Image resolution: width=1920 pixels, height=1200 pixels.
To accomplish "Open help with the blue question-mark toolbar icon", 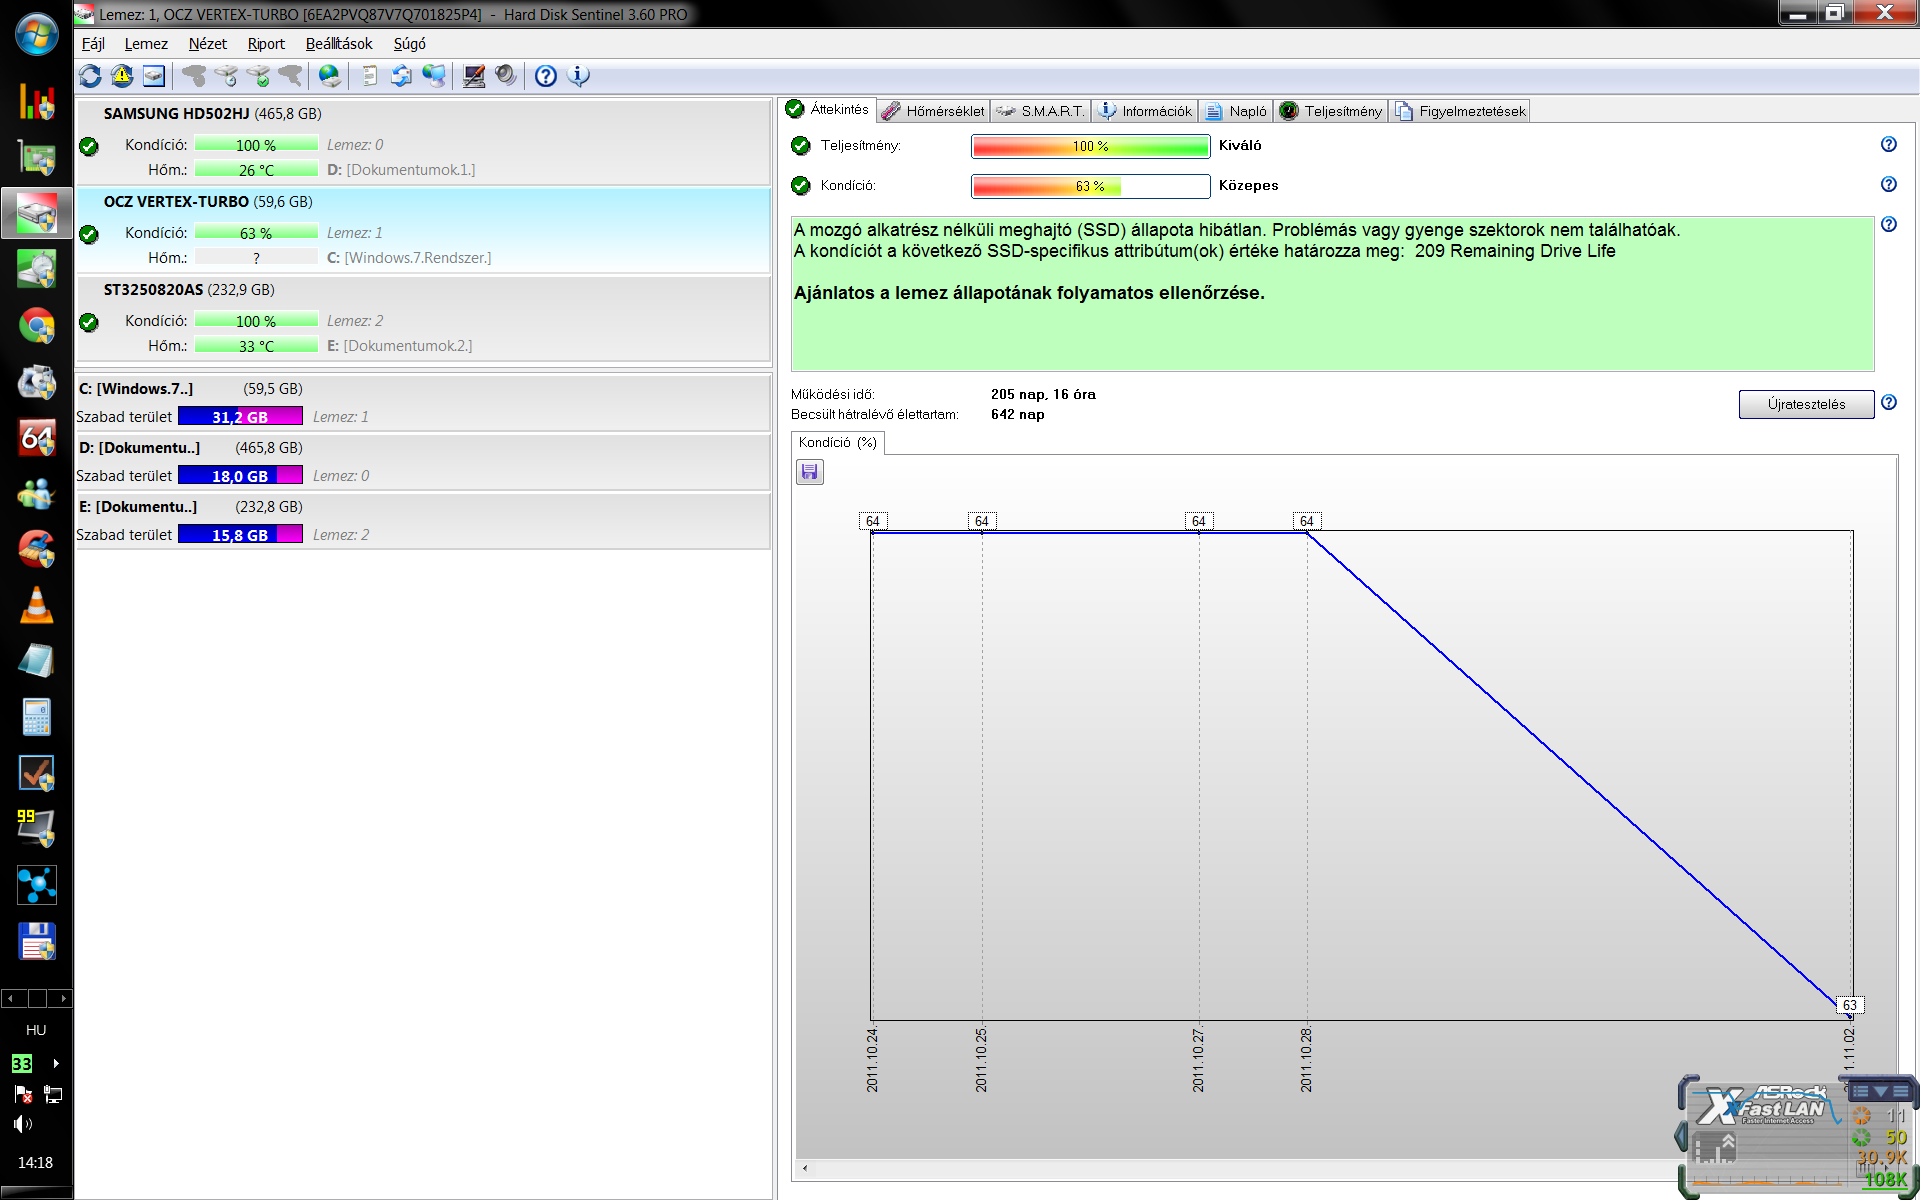I will 546,76.
